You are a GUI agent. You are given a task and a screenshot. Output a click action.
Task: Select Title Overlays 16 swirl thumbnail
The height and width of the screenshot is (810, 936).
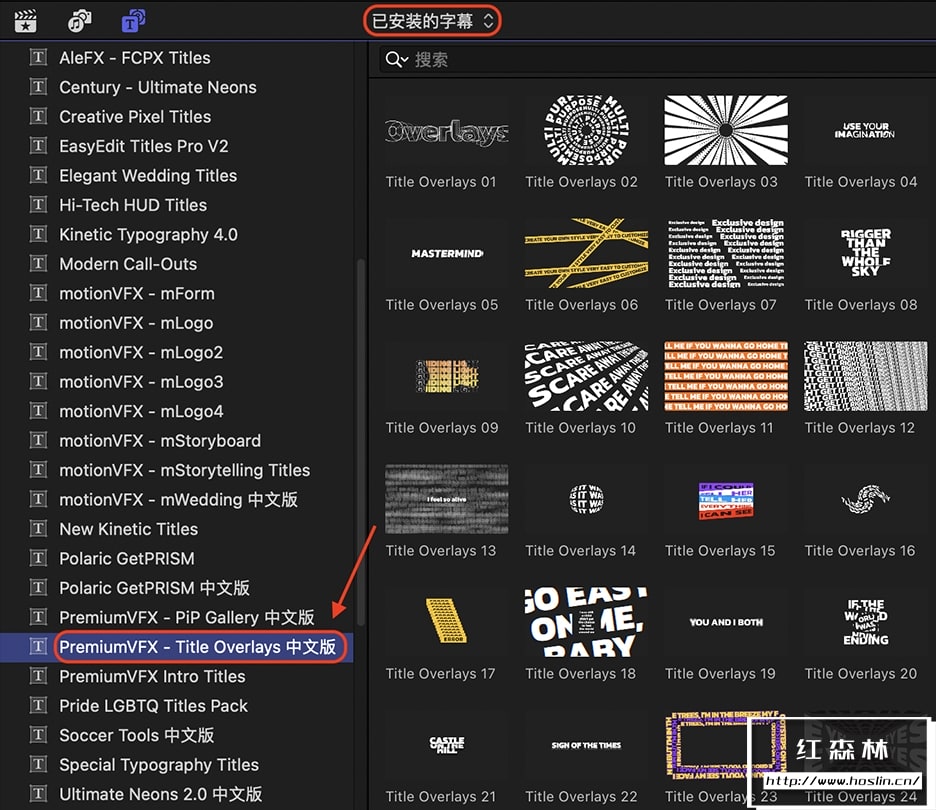point(866,500)
